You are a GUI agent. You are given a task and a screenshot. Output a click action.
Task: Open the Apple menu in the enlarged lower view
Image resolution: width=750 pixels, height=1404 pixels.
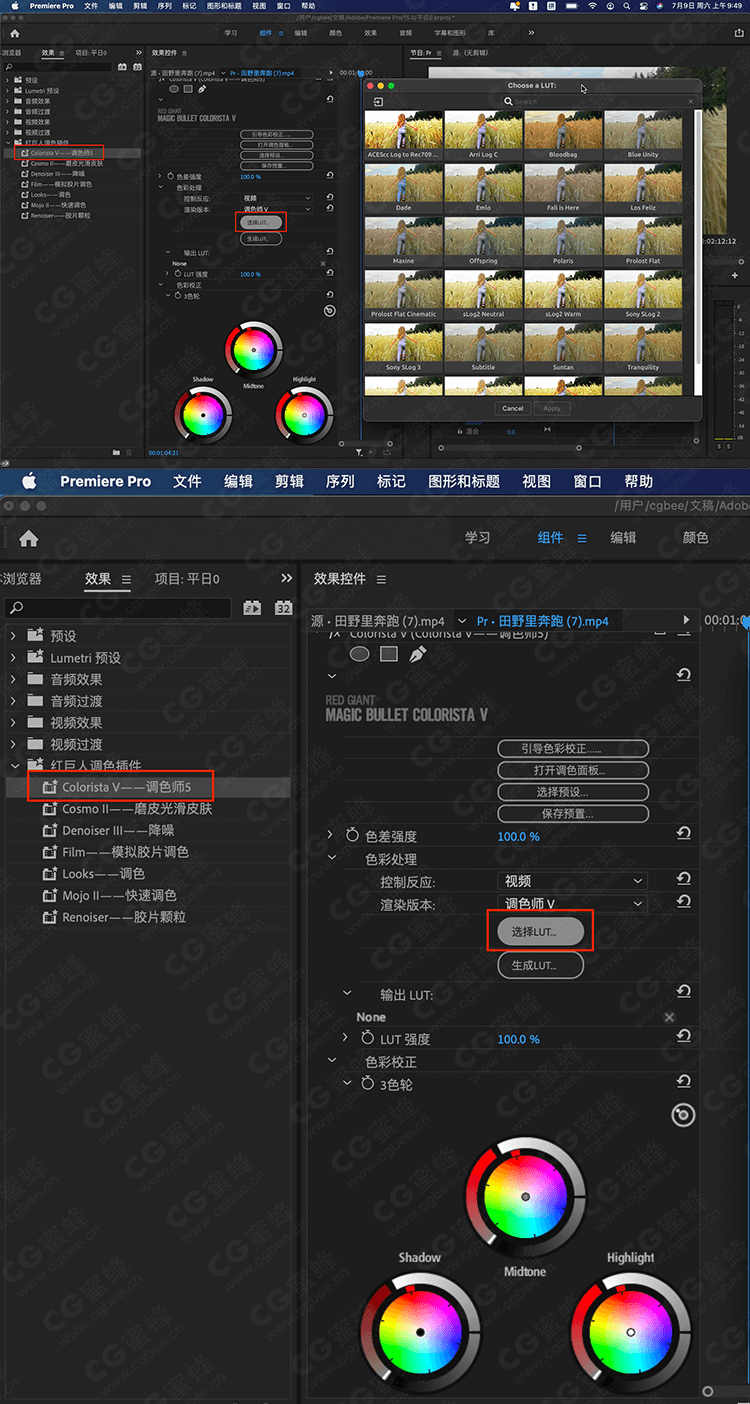(28, 481)
